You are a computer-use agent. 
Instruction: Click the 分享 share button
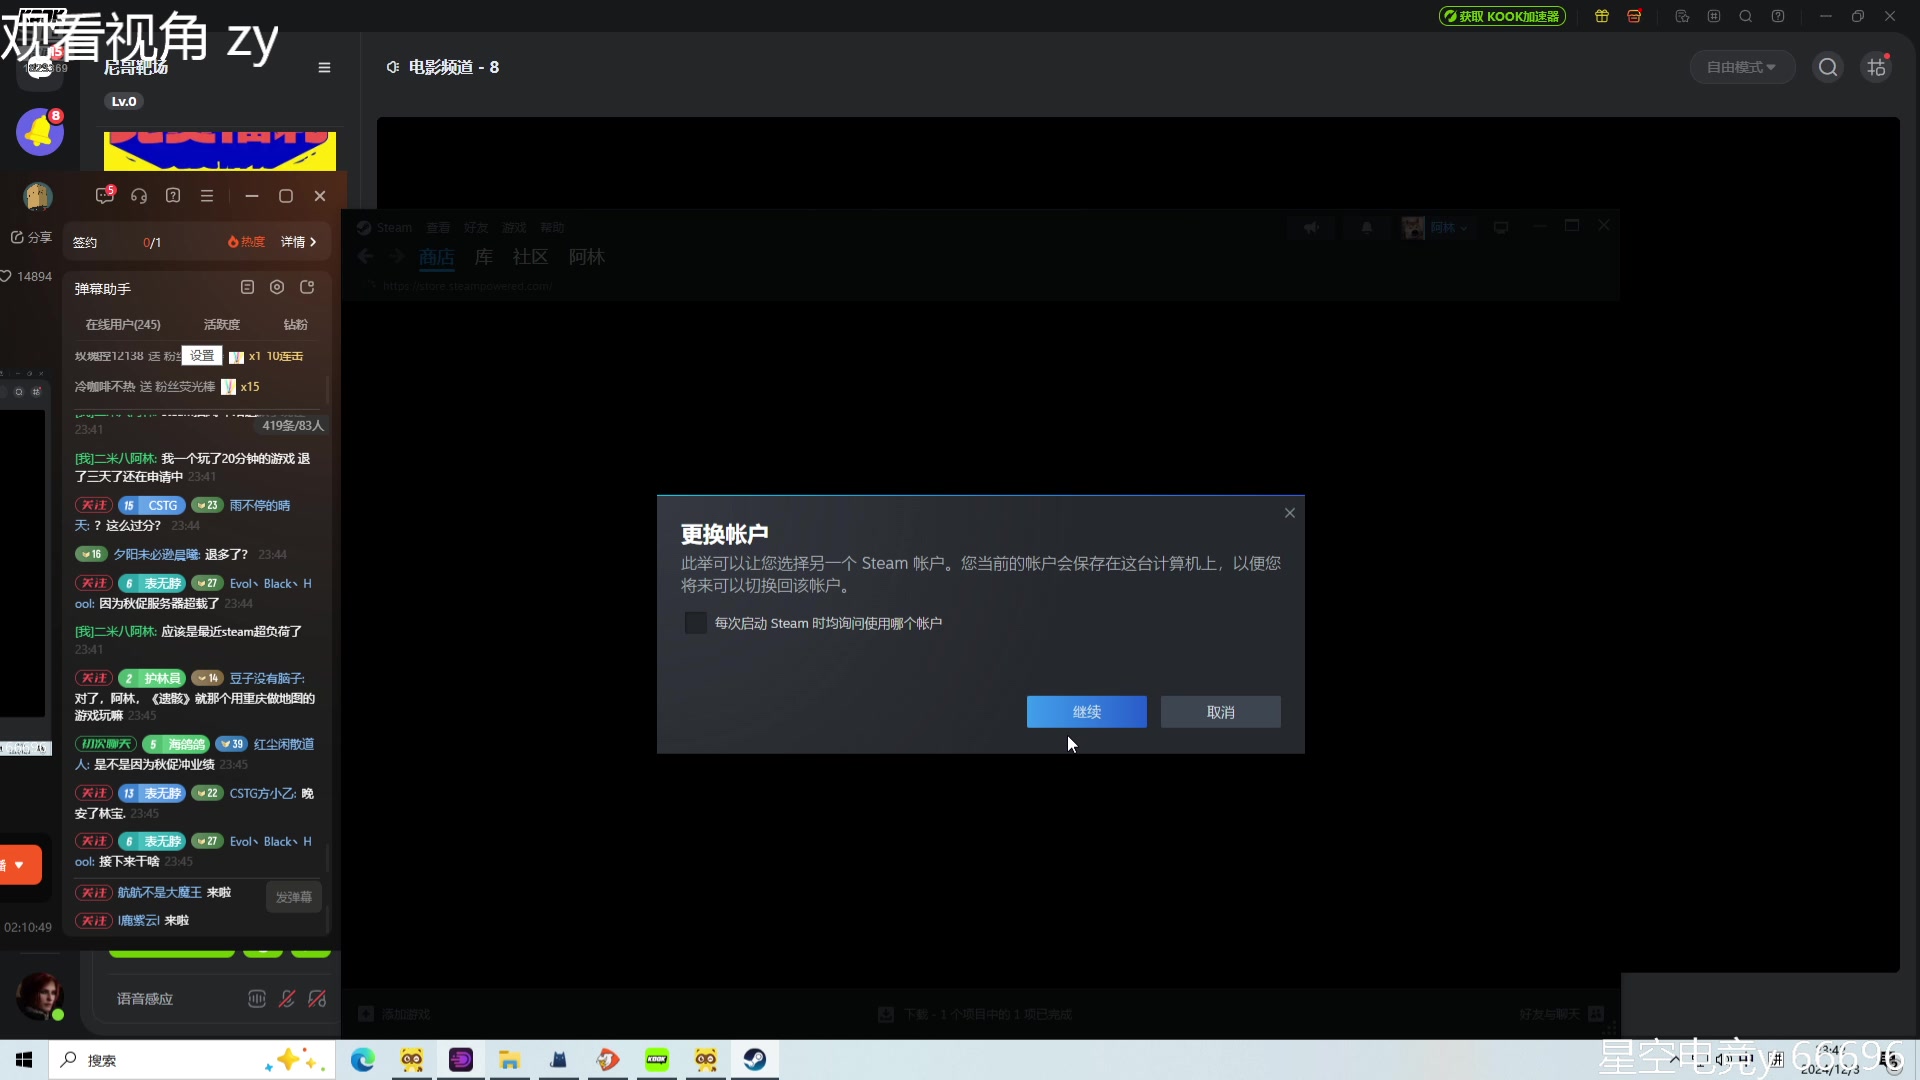tap(31, 237)
